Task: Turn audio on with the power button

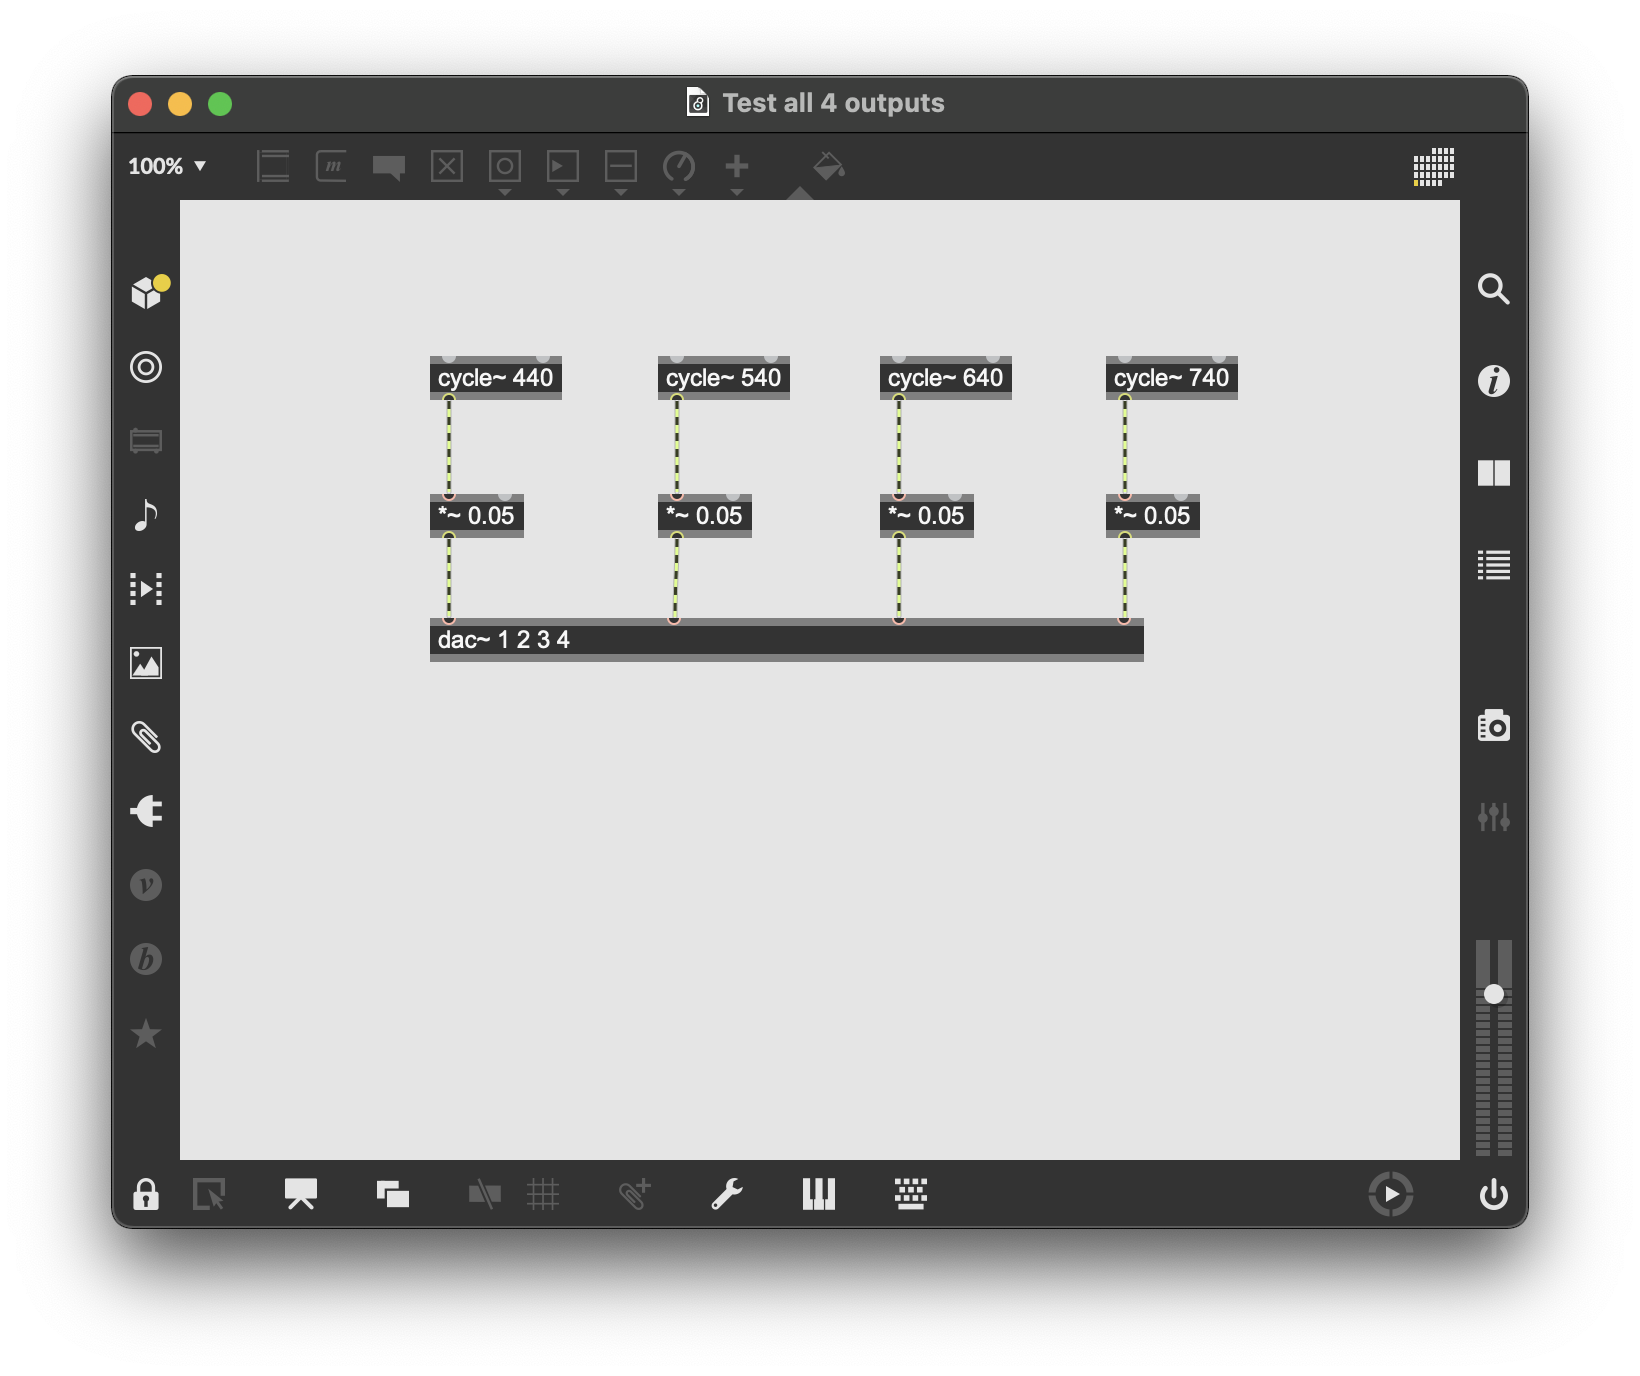Action: 1493,1194
